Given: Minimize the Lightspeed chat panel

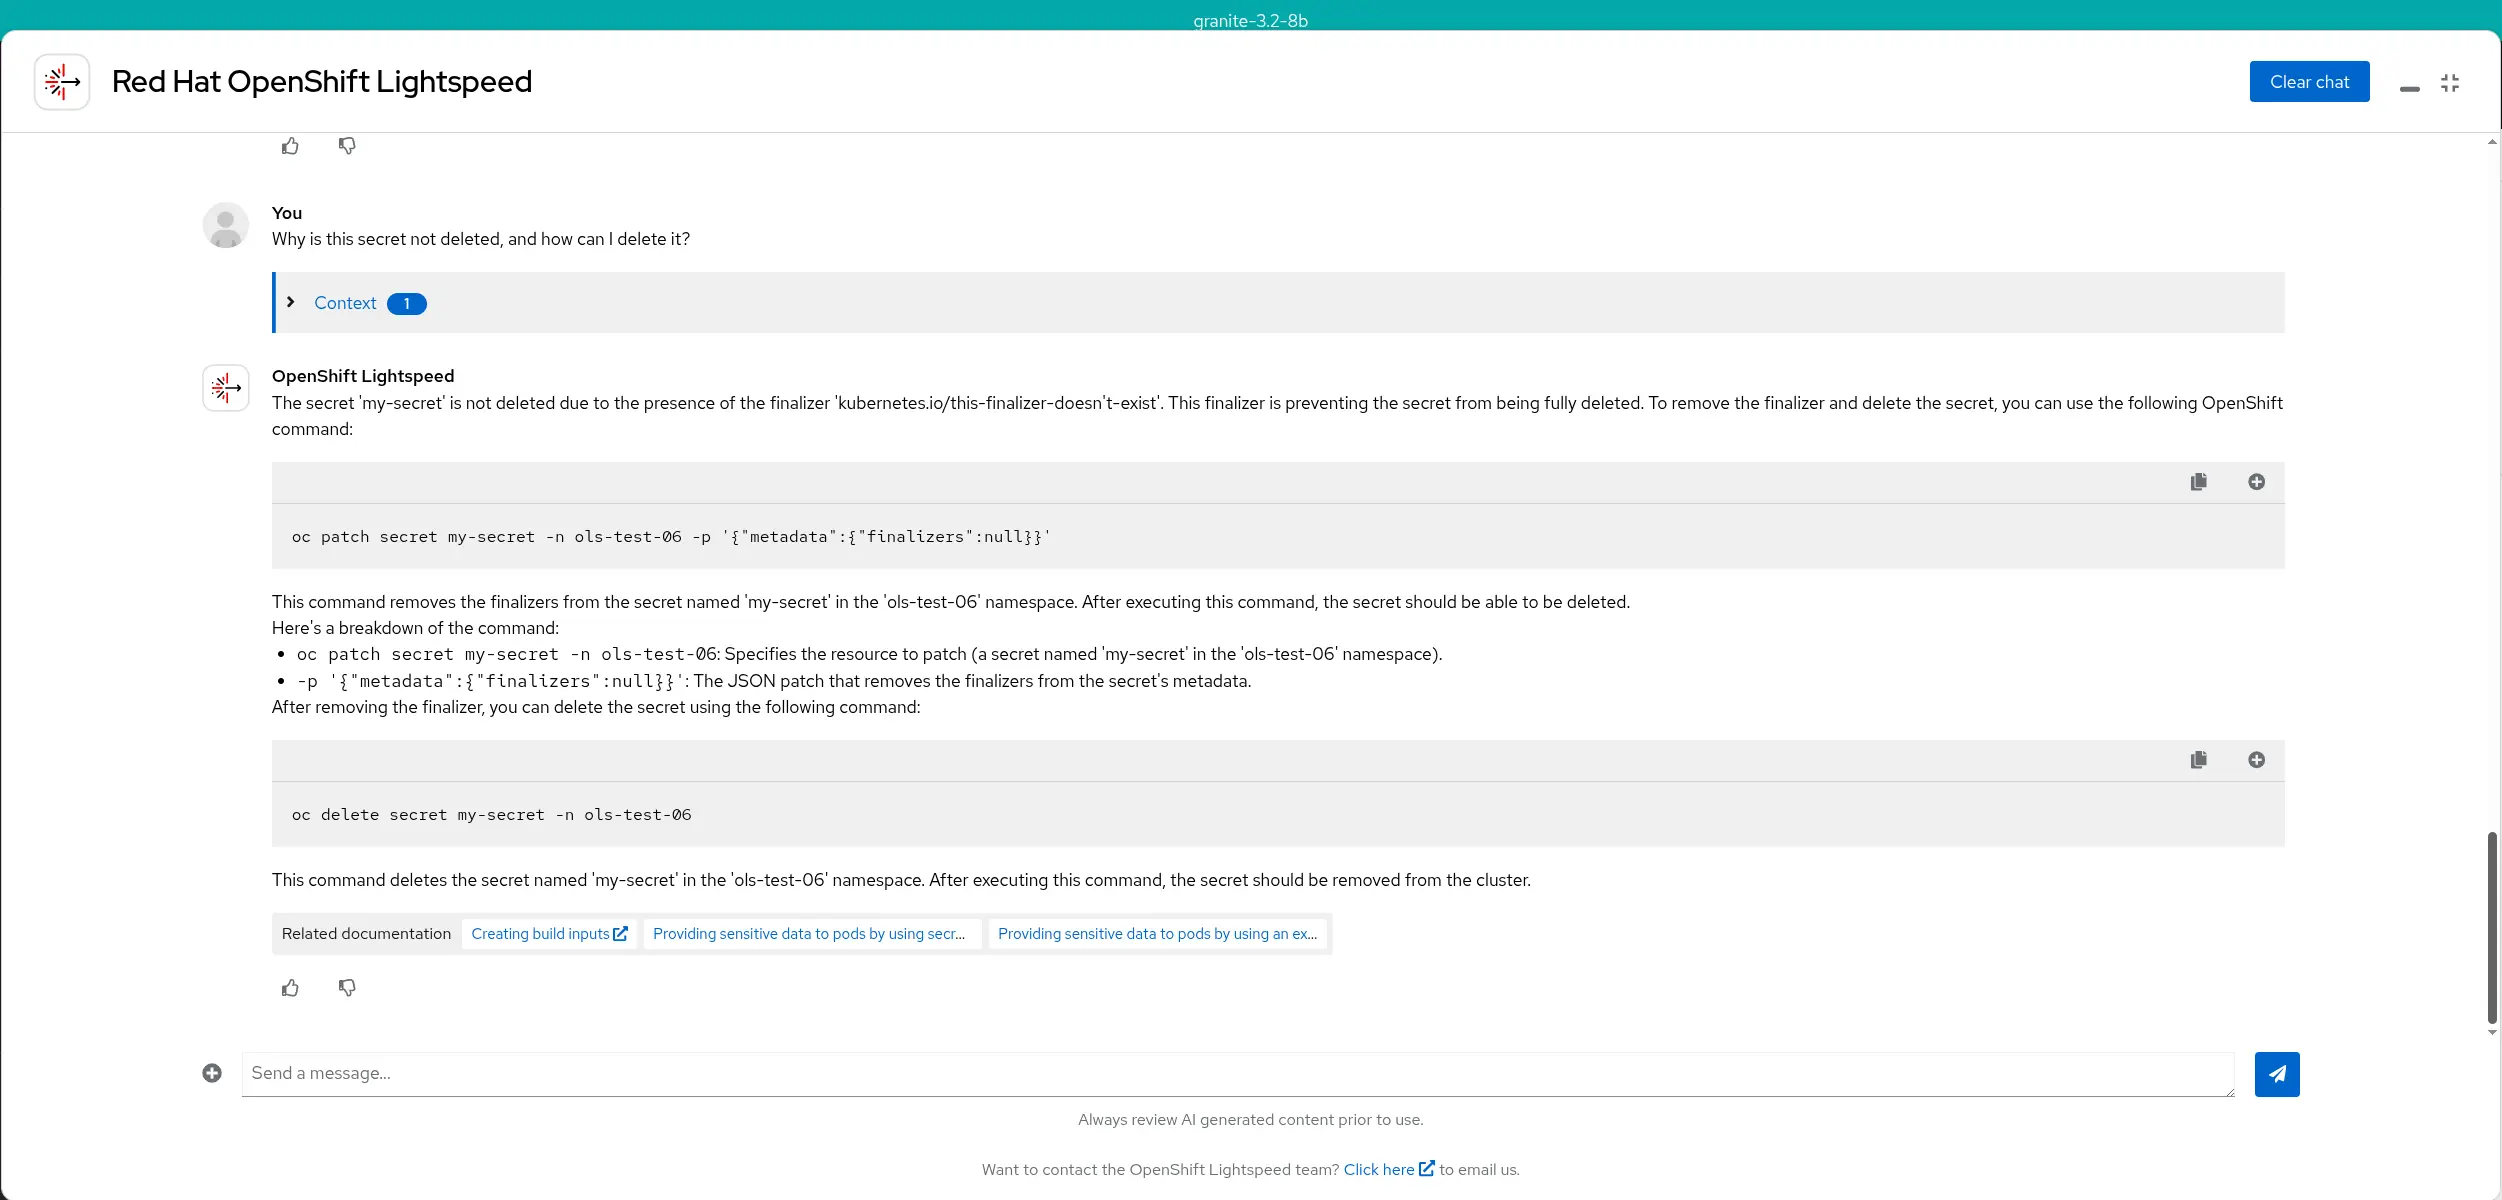Looking at the screenshot, I should click(2410, 89).
